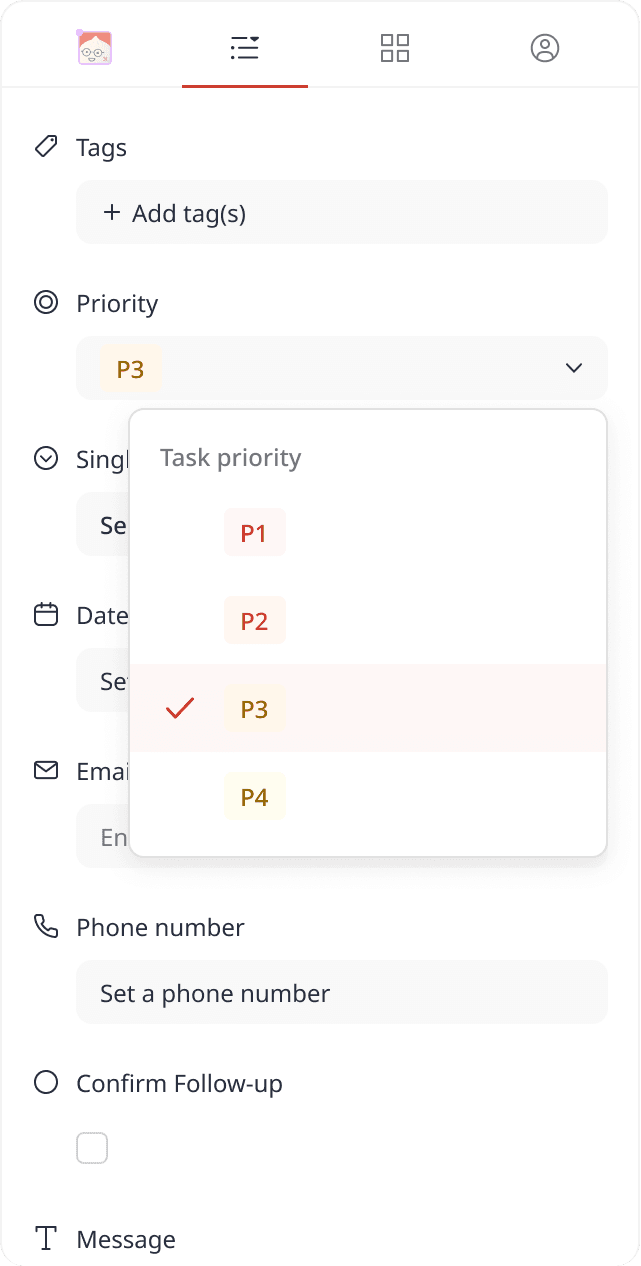Choose P1 task priority

[x=255, y=533]
